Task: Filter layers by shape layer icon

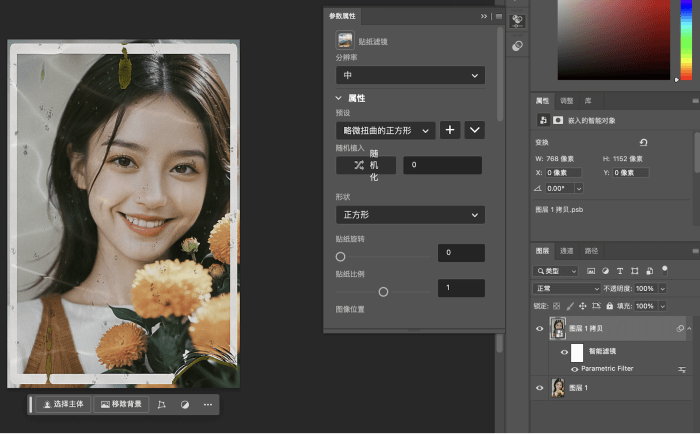Action: tap(634, 271)
